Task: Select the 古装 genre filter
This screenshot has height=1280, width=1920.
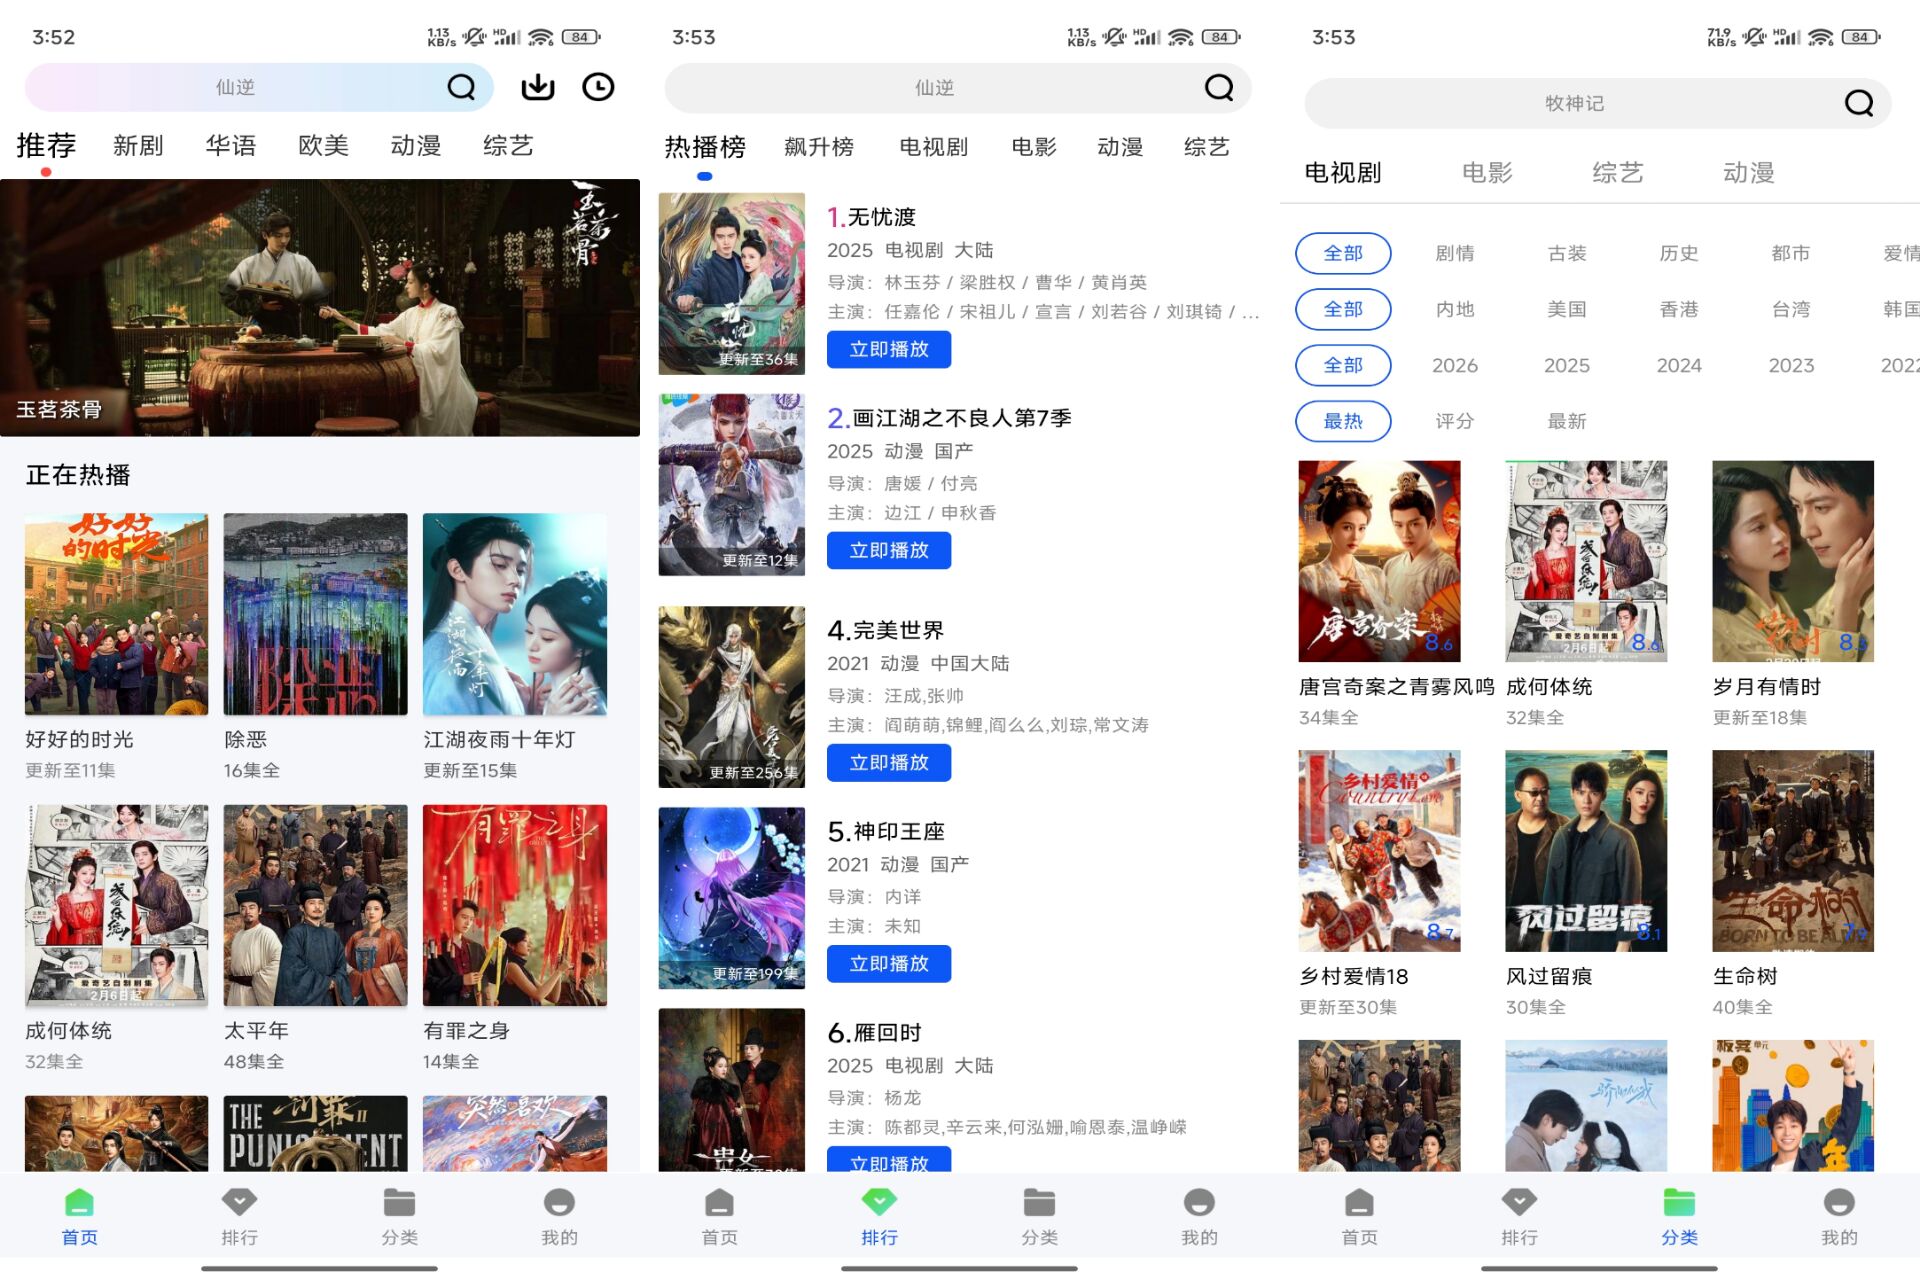Action: (1566, 253)
